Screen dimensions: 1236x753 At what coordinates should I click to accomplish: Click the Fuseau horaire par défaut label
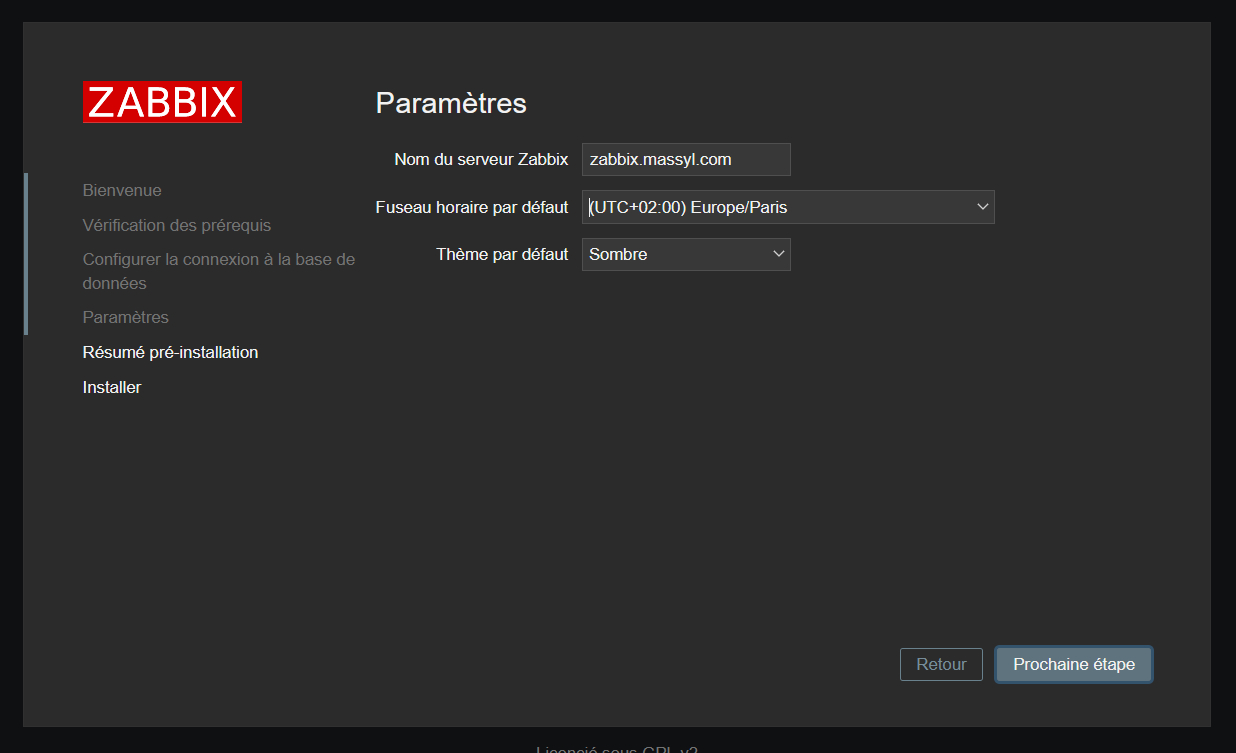coord(472,207)
